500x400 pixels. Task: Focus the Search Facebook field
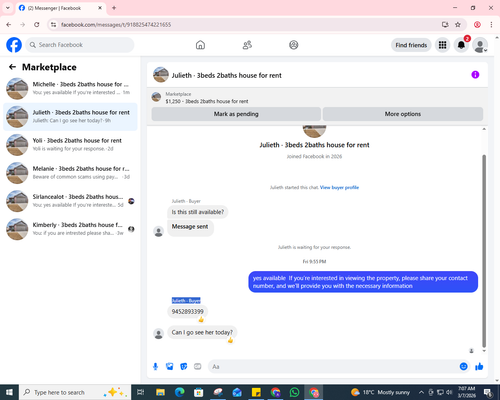(x=80, y=45)
